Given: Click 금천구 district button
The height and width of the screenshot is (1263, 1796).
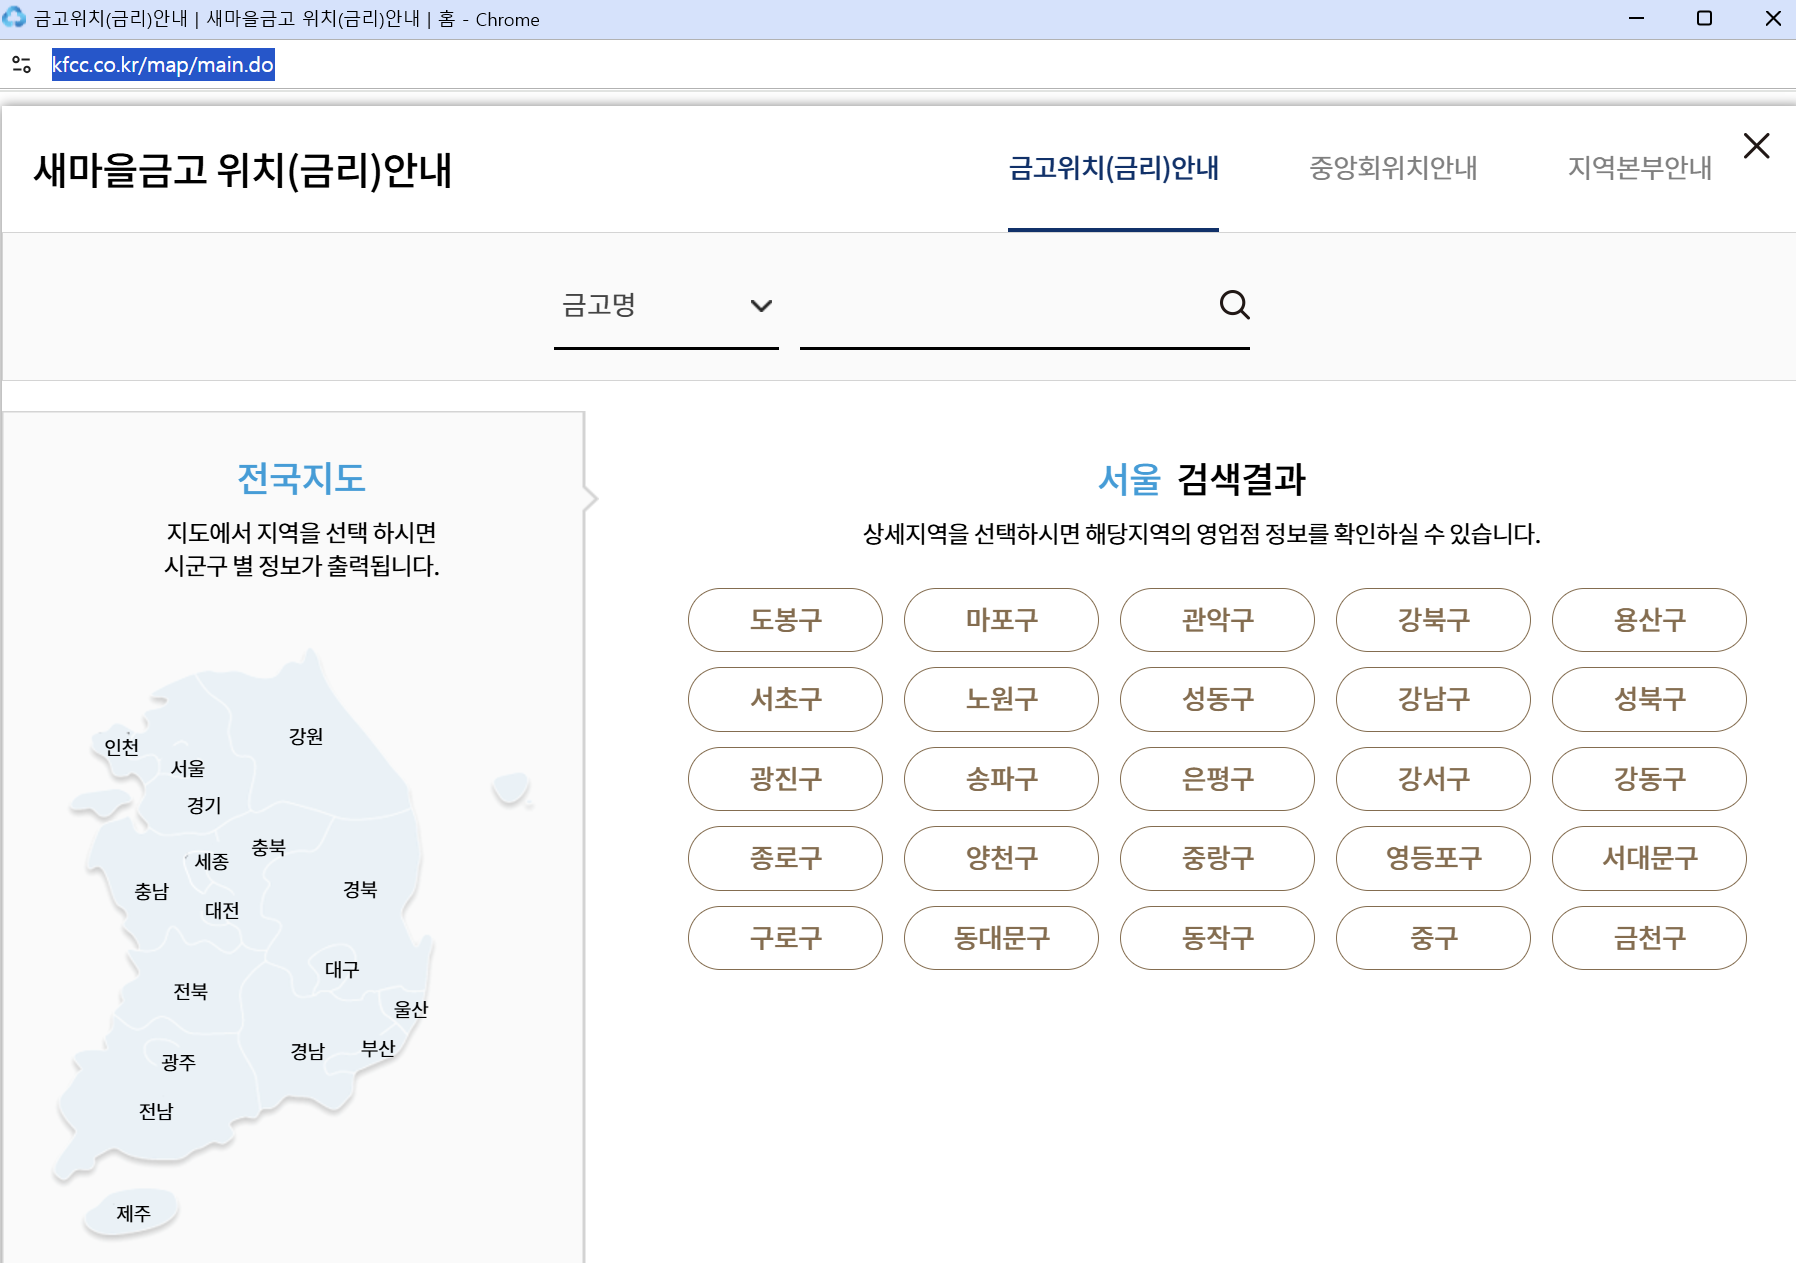Looking at the screenshot, I should (1649, 938).
